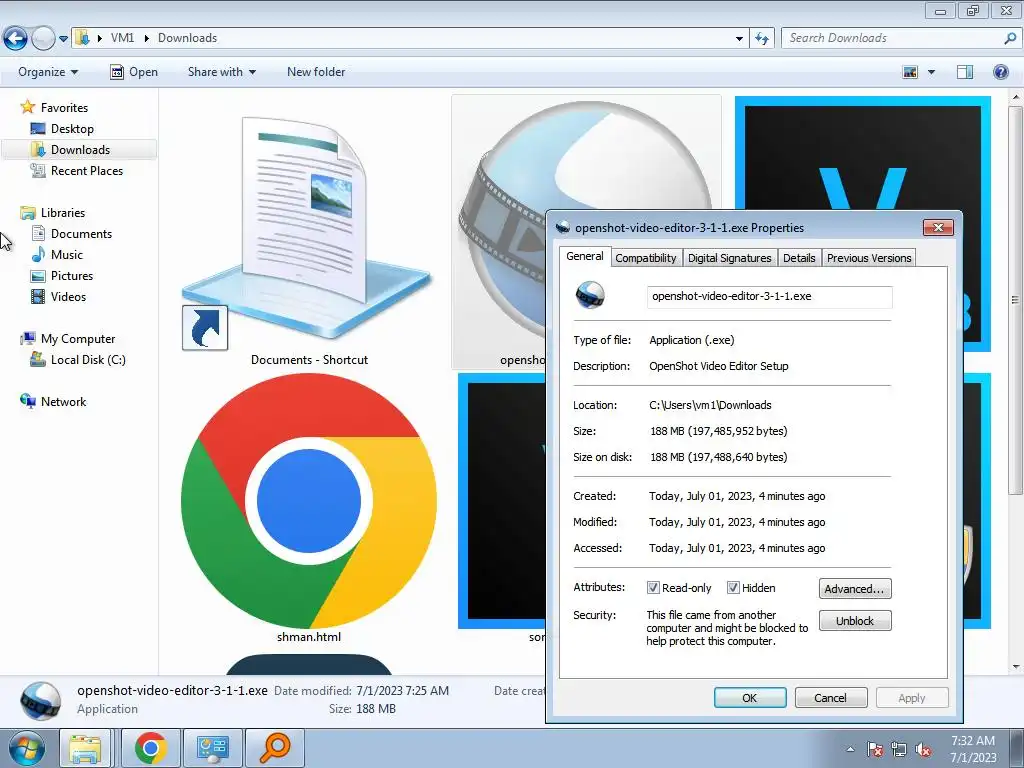1024x768 pixels.
Task: Click the Apply button in Properties
Action: 912,697
